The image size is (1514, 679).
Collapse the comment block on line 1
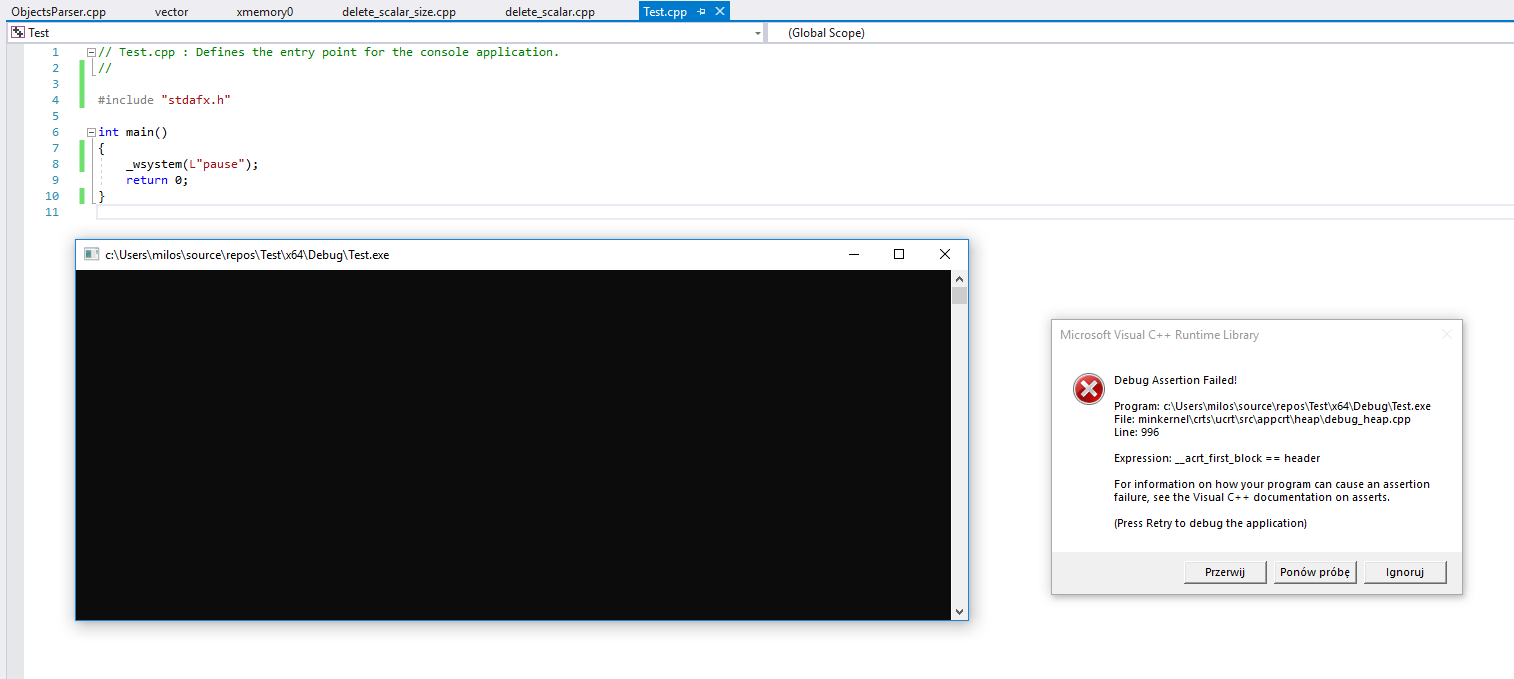[90, 51]
